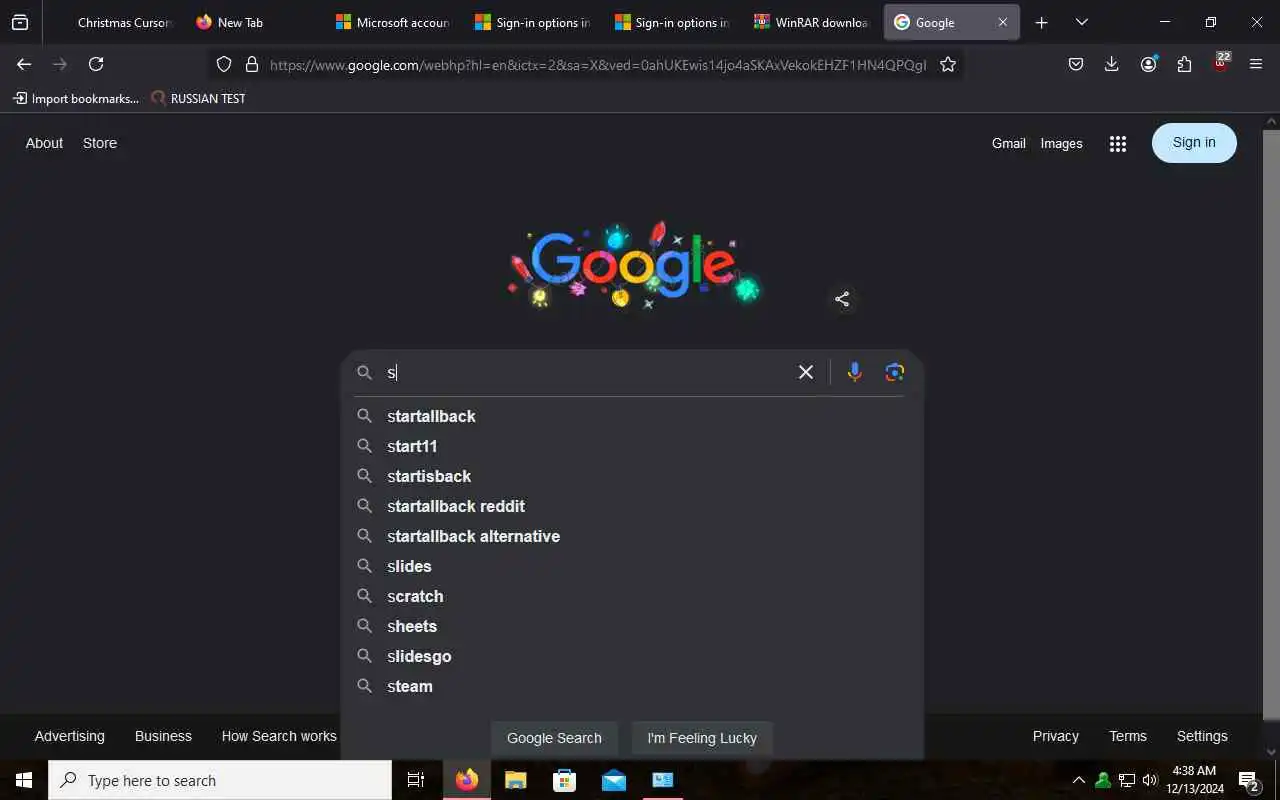Reload the current page
The height and width of the screenshot is (800, 1280).
[x=96, y=64]
